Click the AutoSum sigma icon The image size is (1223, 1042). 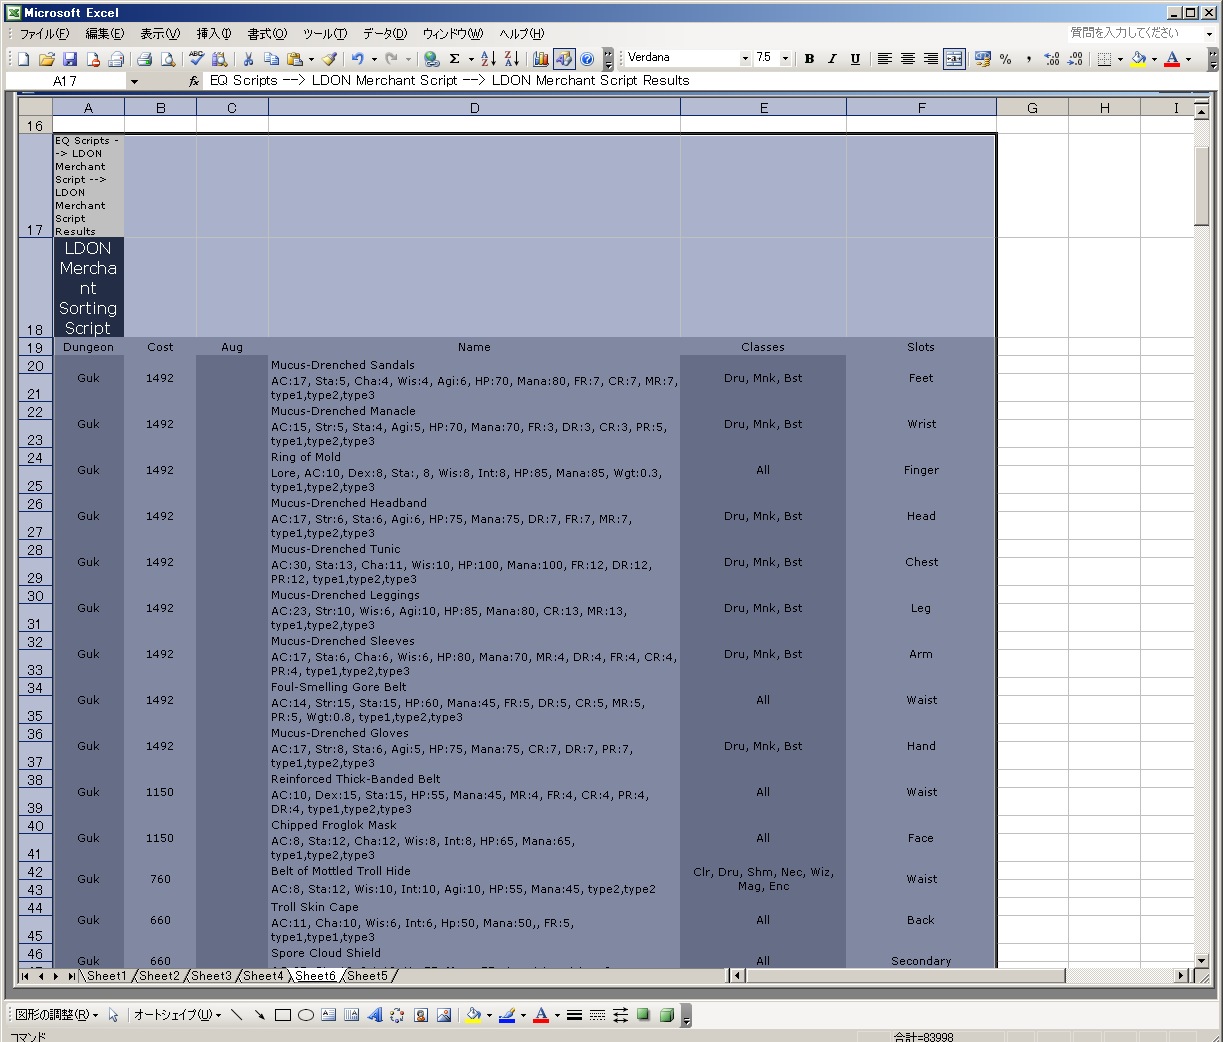click(x=454, y=59)
